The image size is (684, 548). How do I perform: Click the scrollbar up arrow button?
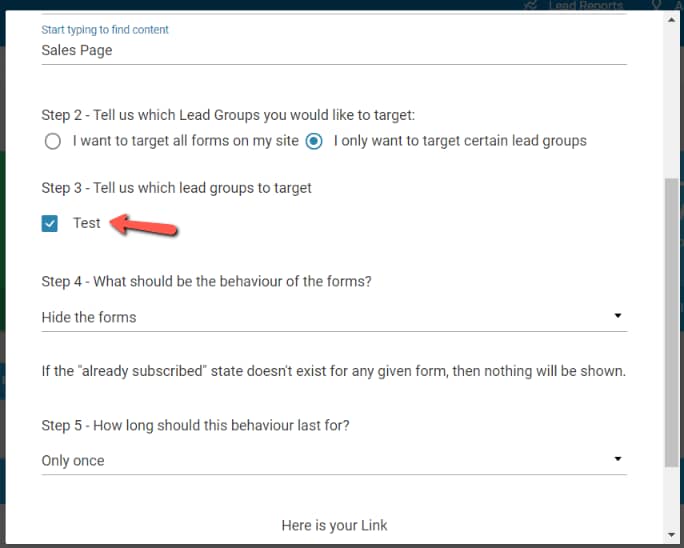point(671,20)
